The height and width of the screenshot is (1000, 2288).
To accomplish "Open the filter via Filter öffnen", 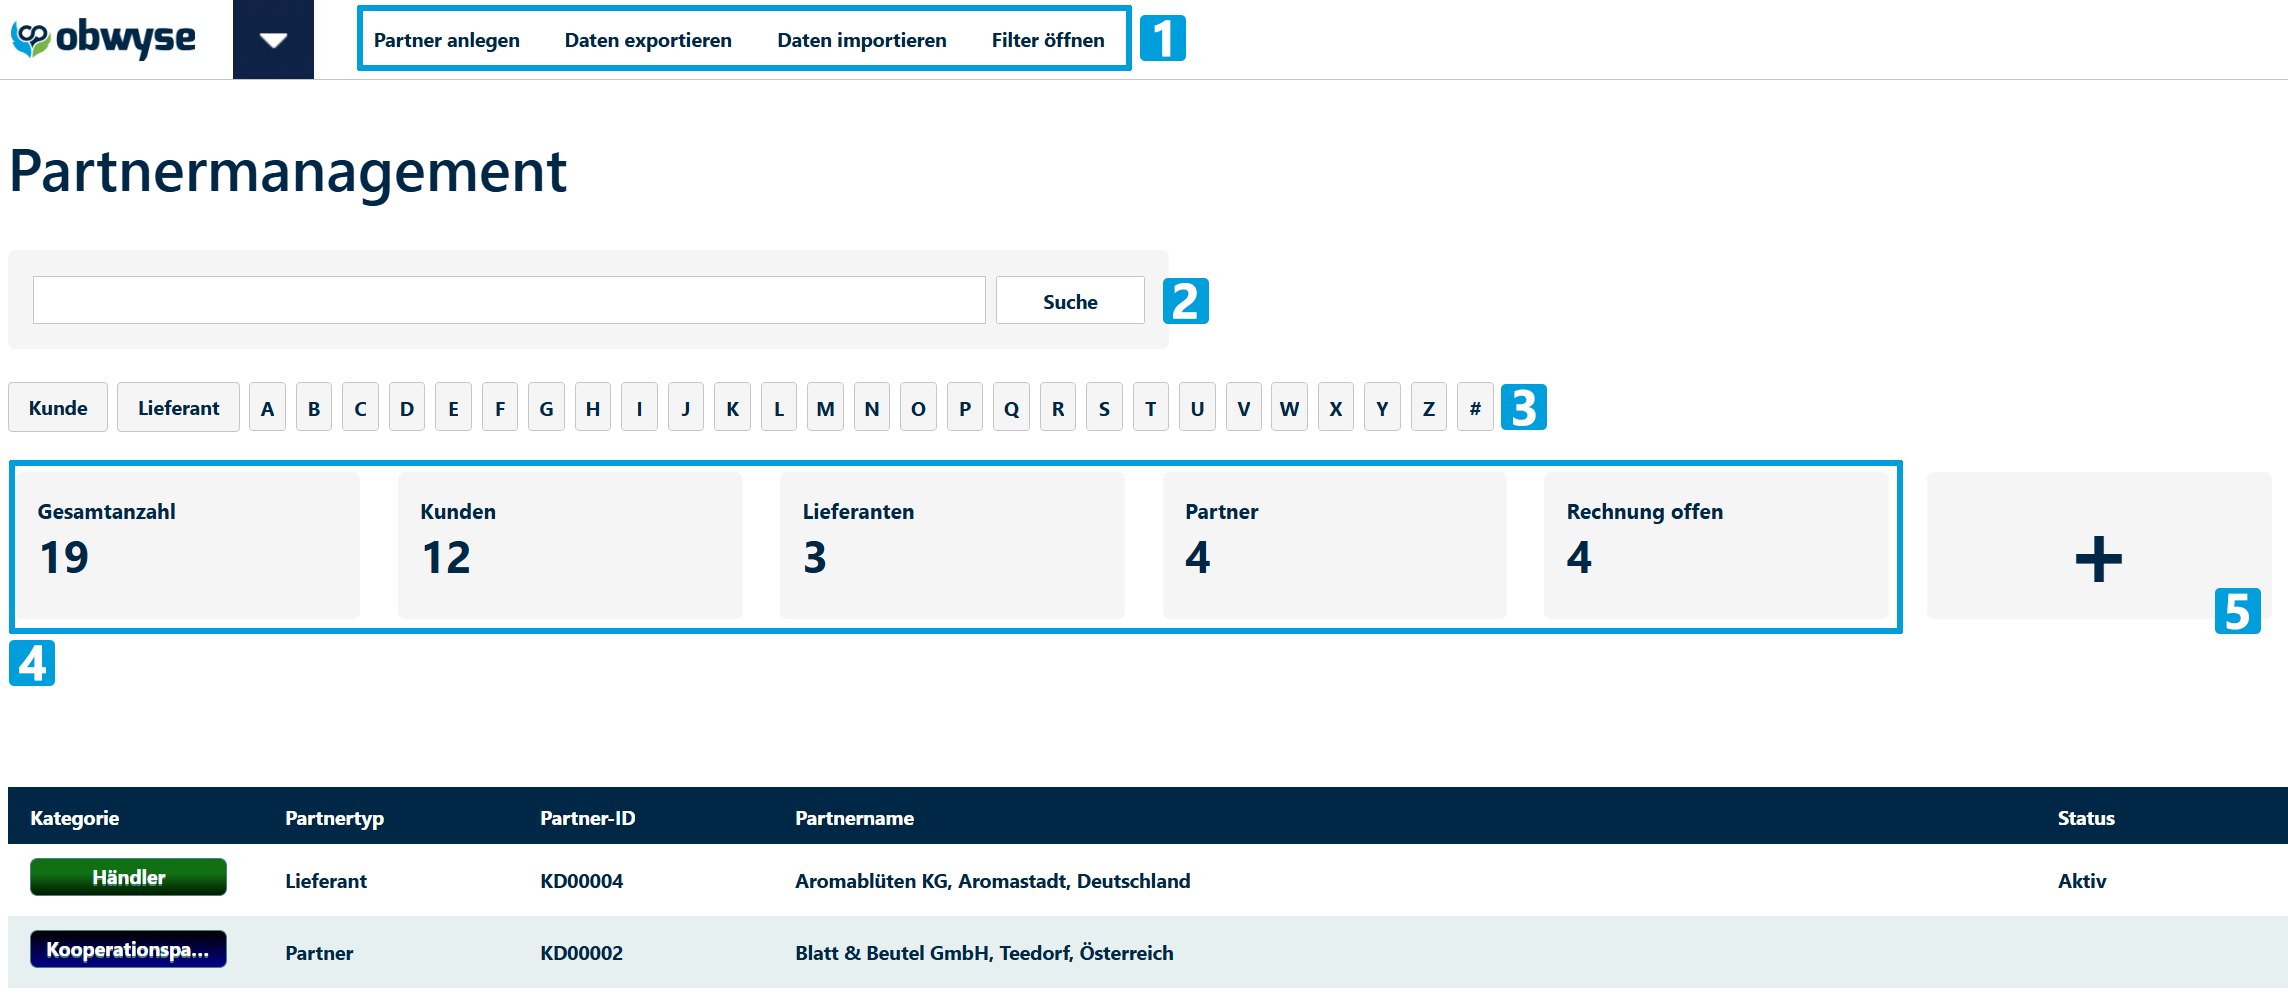I will [1047, 41].
